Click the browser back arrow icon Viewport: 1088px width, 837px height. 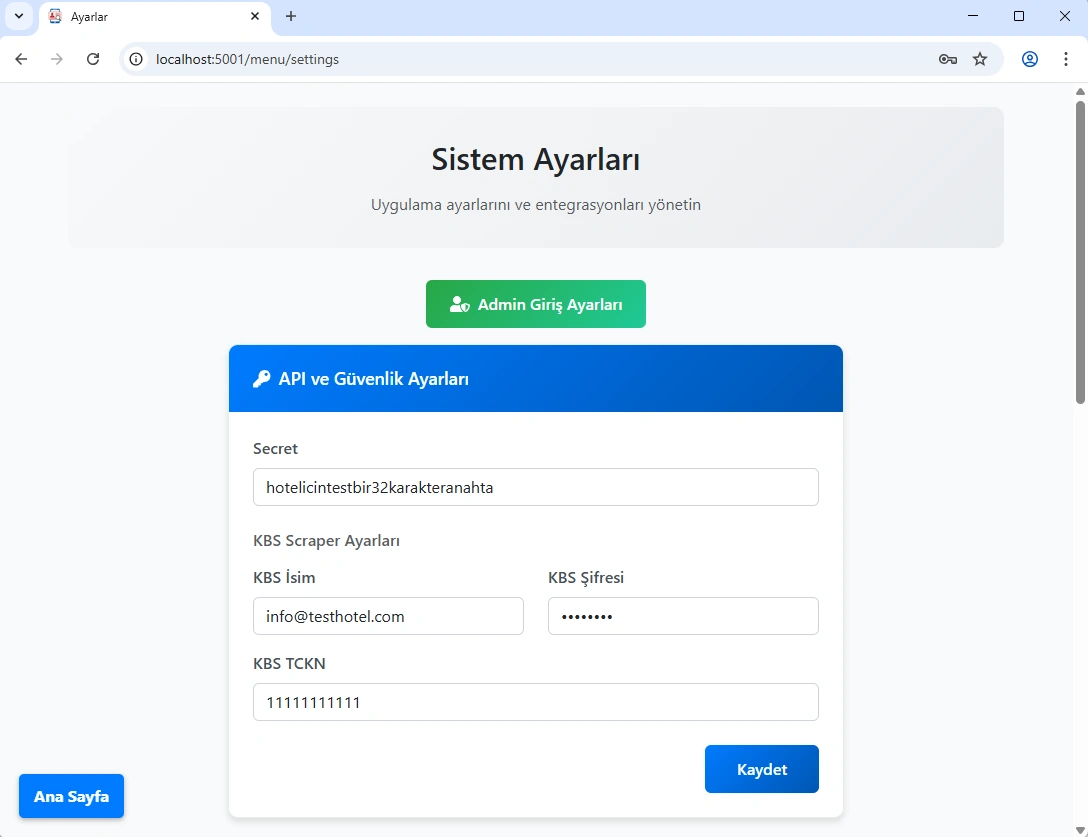pos(21,59)
